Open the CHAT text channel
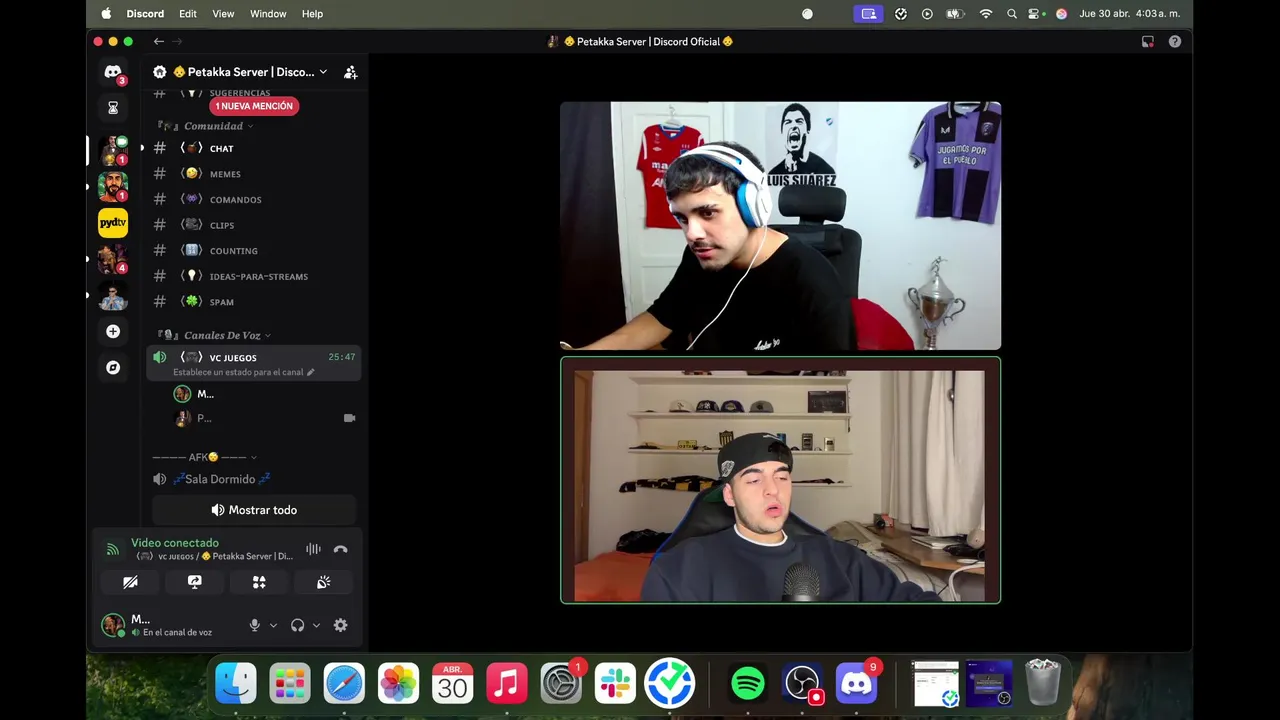The height and width of the screenshot is (720, 1280). (254, 148)
